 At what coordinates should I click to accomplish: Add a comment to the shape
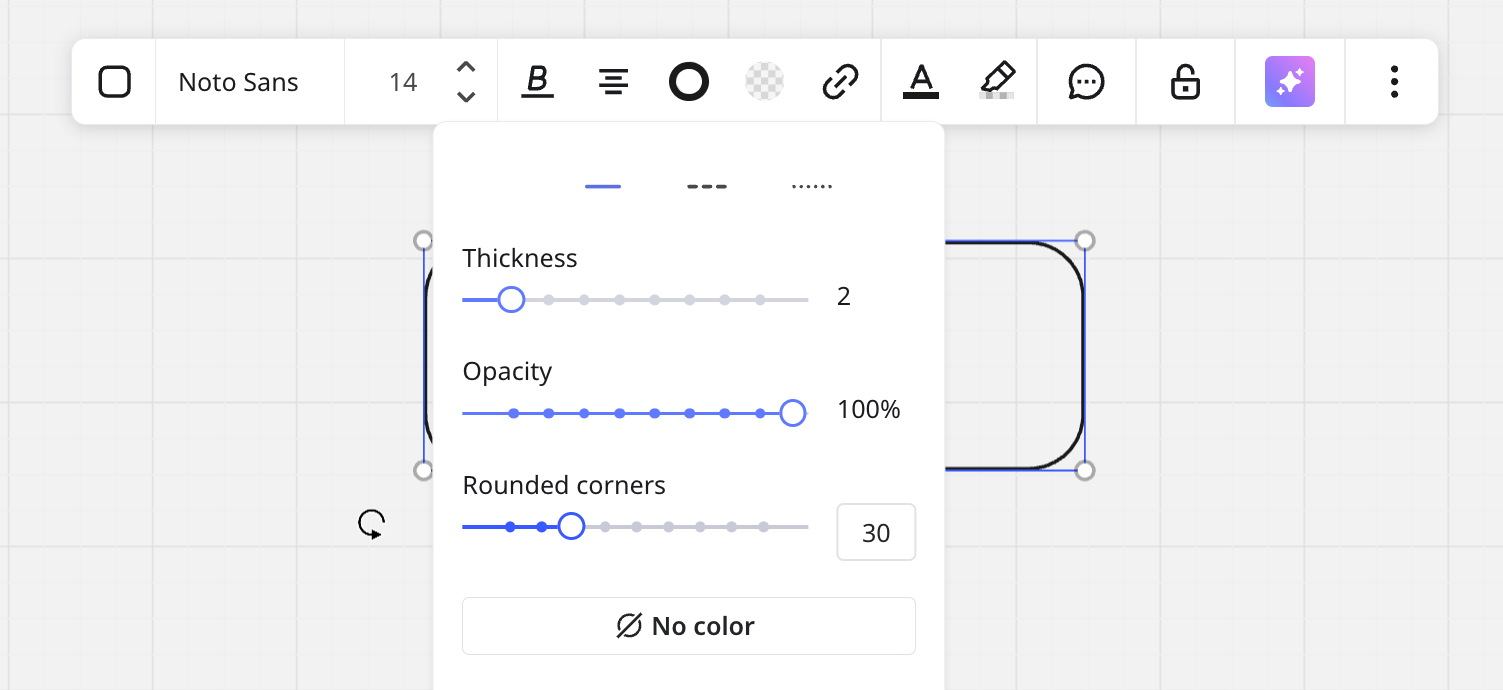coord(1086,81)
